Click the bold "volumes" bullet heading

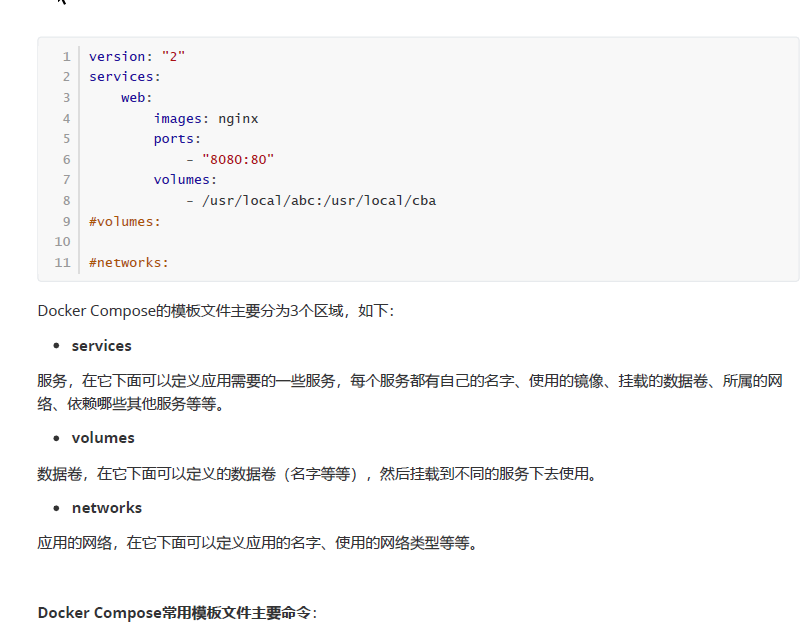click(102, 437)
